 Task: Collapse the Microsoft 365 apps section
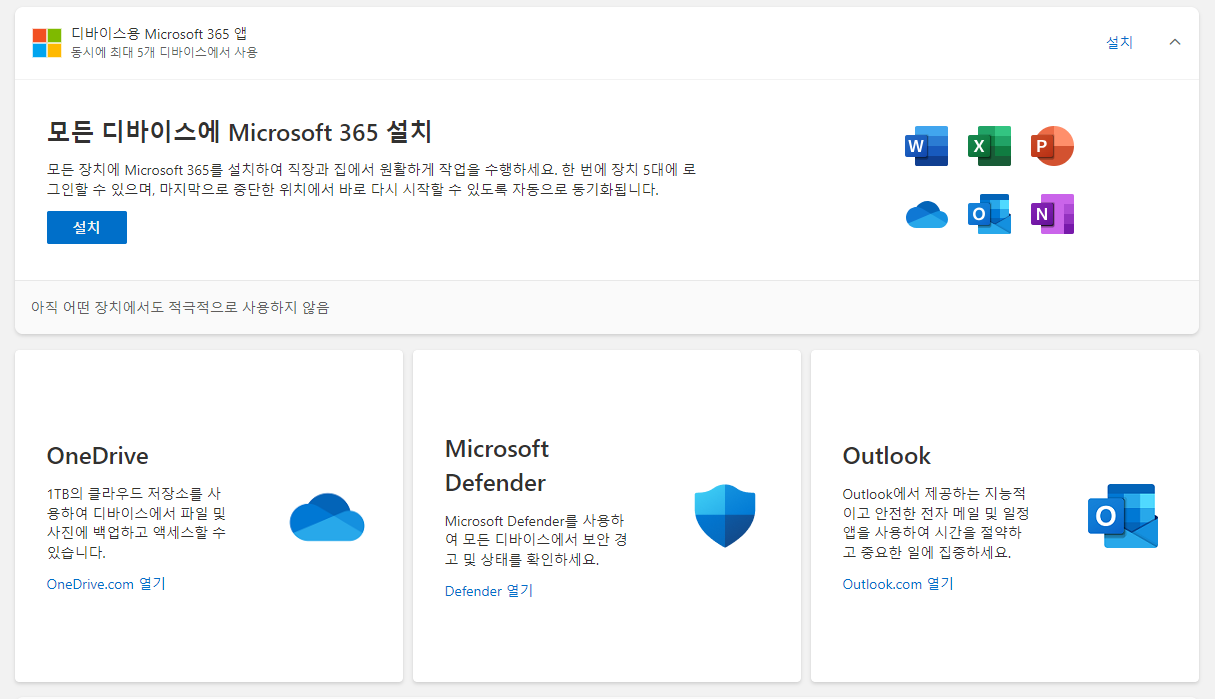click(x=1175, y=42)
